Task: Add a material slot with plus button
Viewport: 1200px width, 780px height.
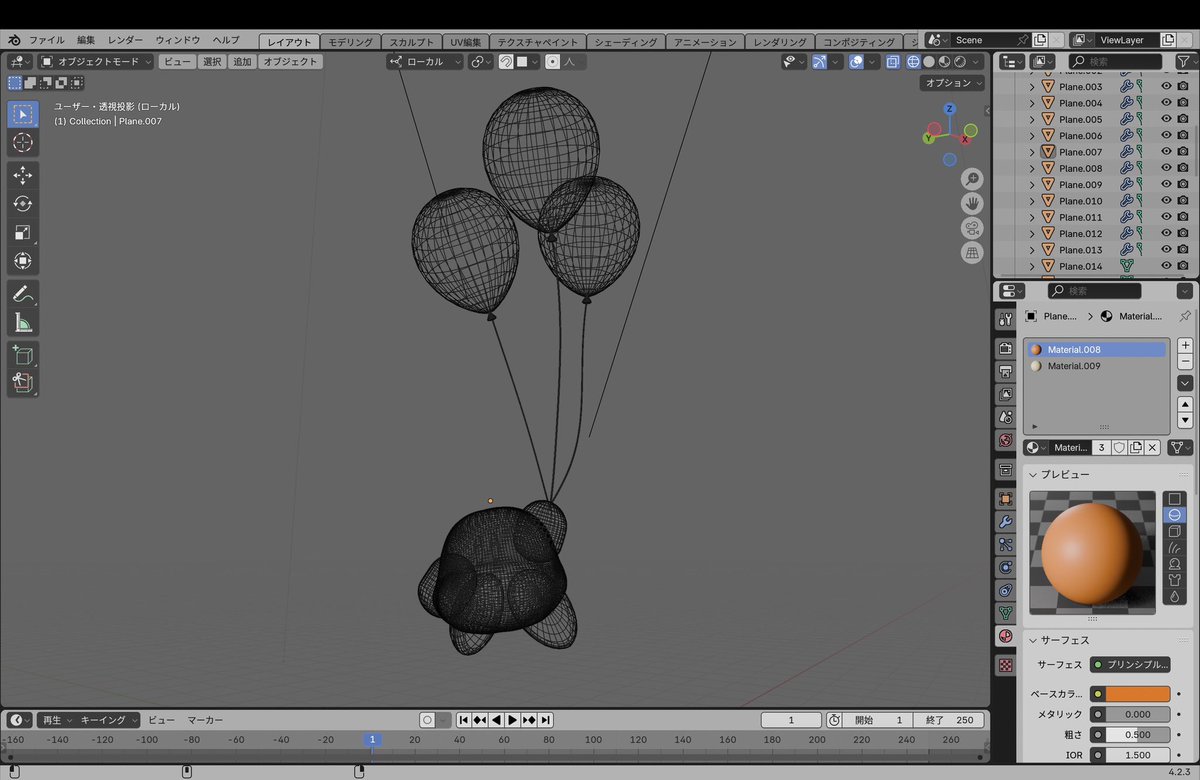Action: pos(1185,345)
